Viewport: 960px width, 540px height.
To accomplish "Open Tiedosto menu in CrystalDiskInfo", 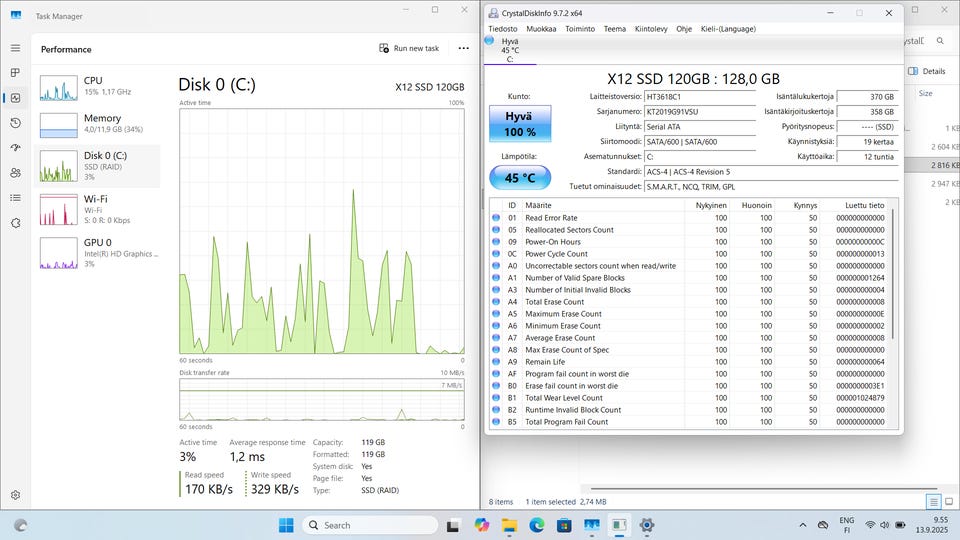I will coord(503,29).
